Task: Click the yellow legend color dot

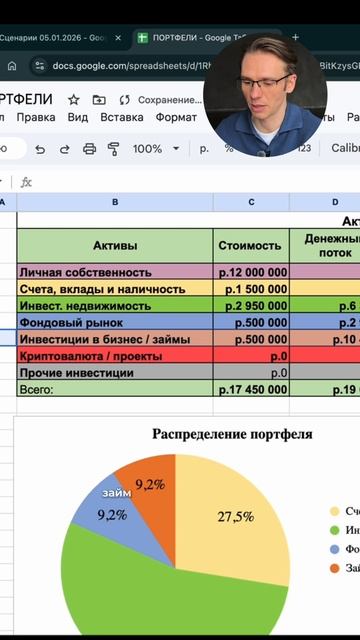Action: 335,511
